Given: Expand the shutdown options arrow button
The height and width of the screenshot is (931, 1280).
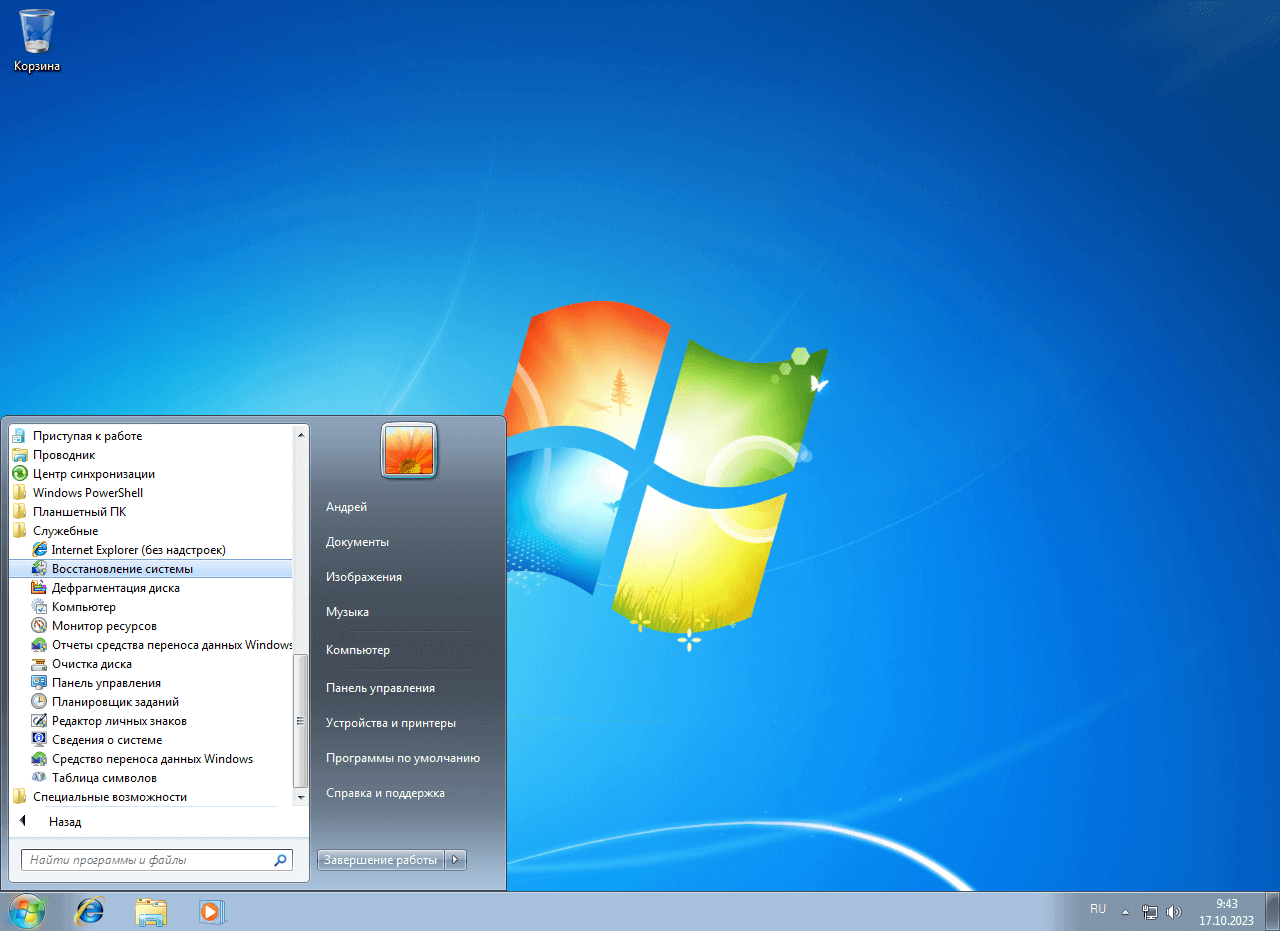Looking at the screenshot, I should click(456, 860).
